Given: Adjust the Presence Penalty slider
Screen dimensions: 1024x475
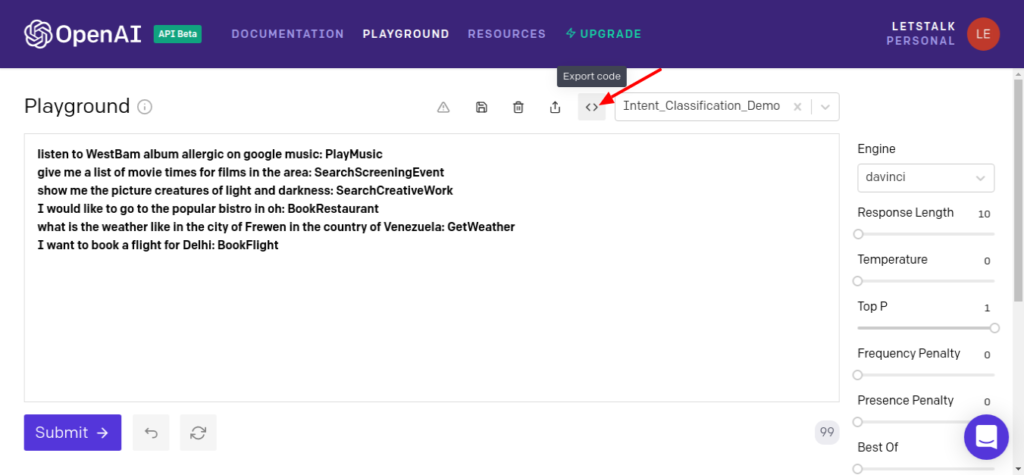Looking at the screenshot, I should click(x=926, y=422).
